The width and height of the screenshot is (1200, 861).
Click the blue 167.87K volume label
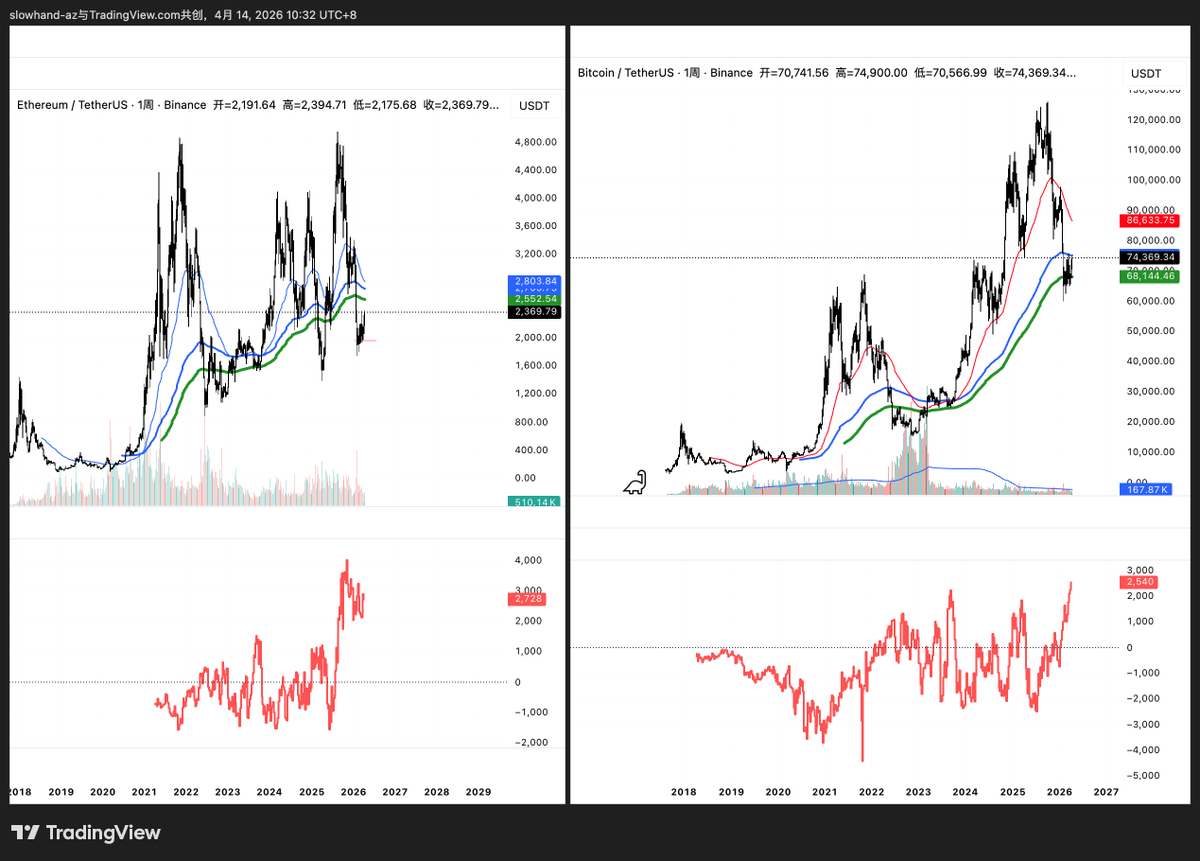(x=1147, y=489)
